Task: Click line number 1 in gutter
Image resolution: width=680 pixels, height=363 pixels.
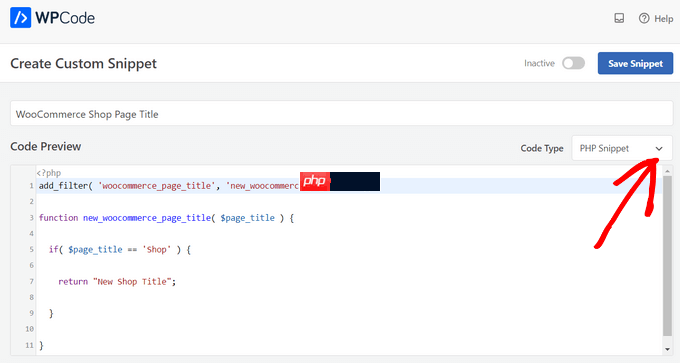Action: point(31,186)
